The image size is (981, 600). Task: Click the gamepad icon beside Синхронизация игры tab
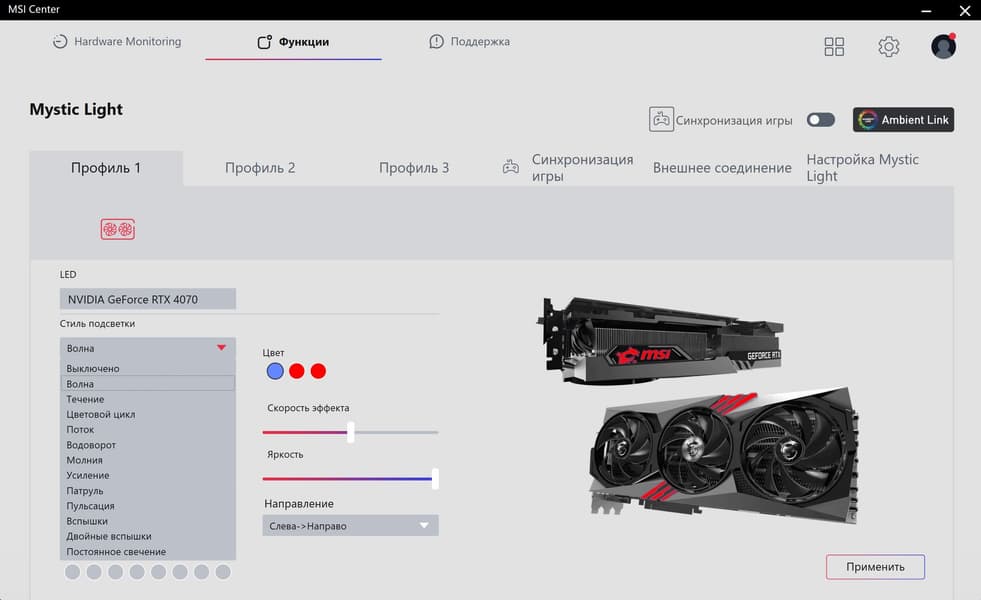[x=511, y=168]
